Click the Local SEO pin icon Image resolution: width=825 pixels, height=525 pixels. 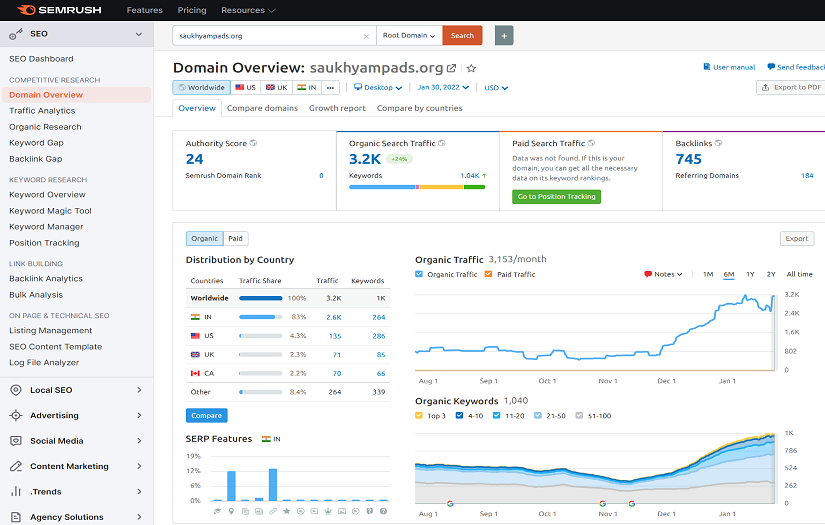tap(16, 390)
